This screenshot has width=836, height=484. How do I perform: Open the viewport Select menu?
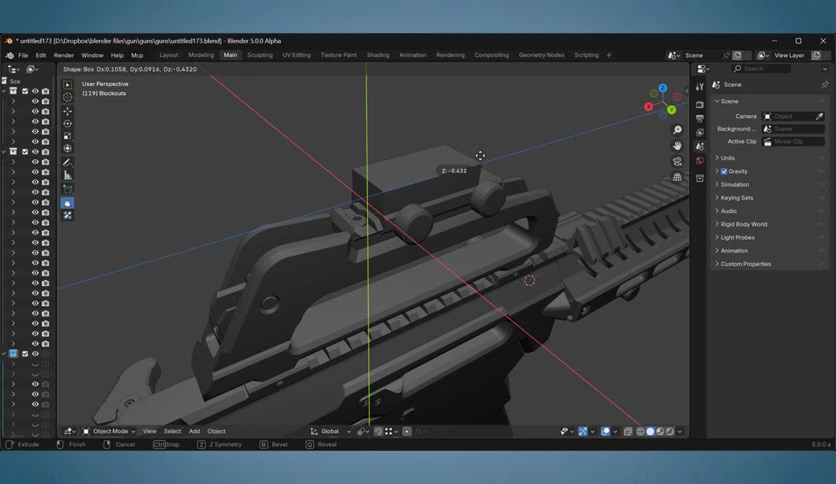click(172, 431)
